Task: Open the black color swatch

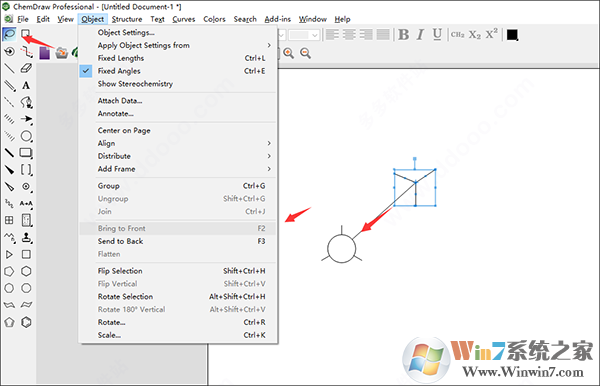Action: click(x=512, y=35)
